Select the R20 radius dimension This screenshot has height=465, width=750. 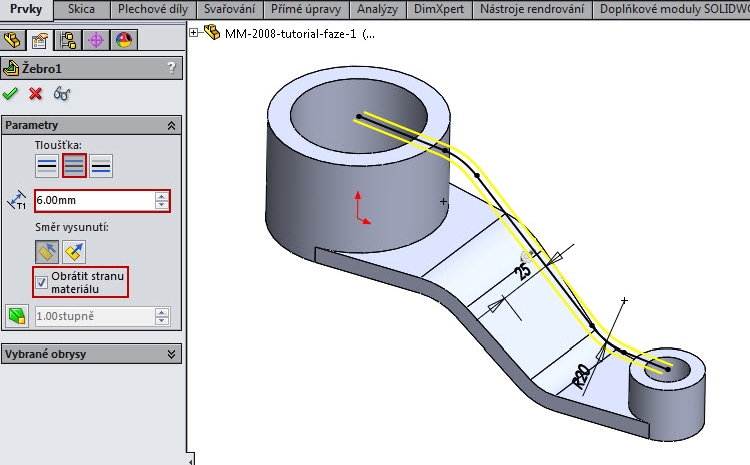pyautogui.click(x=582, y=376)
